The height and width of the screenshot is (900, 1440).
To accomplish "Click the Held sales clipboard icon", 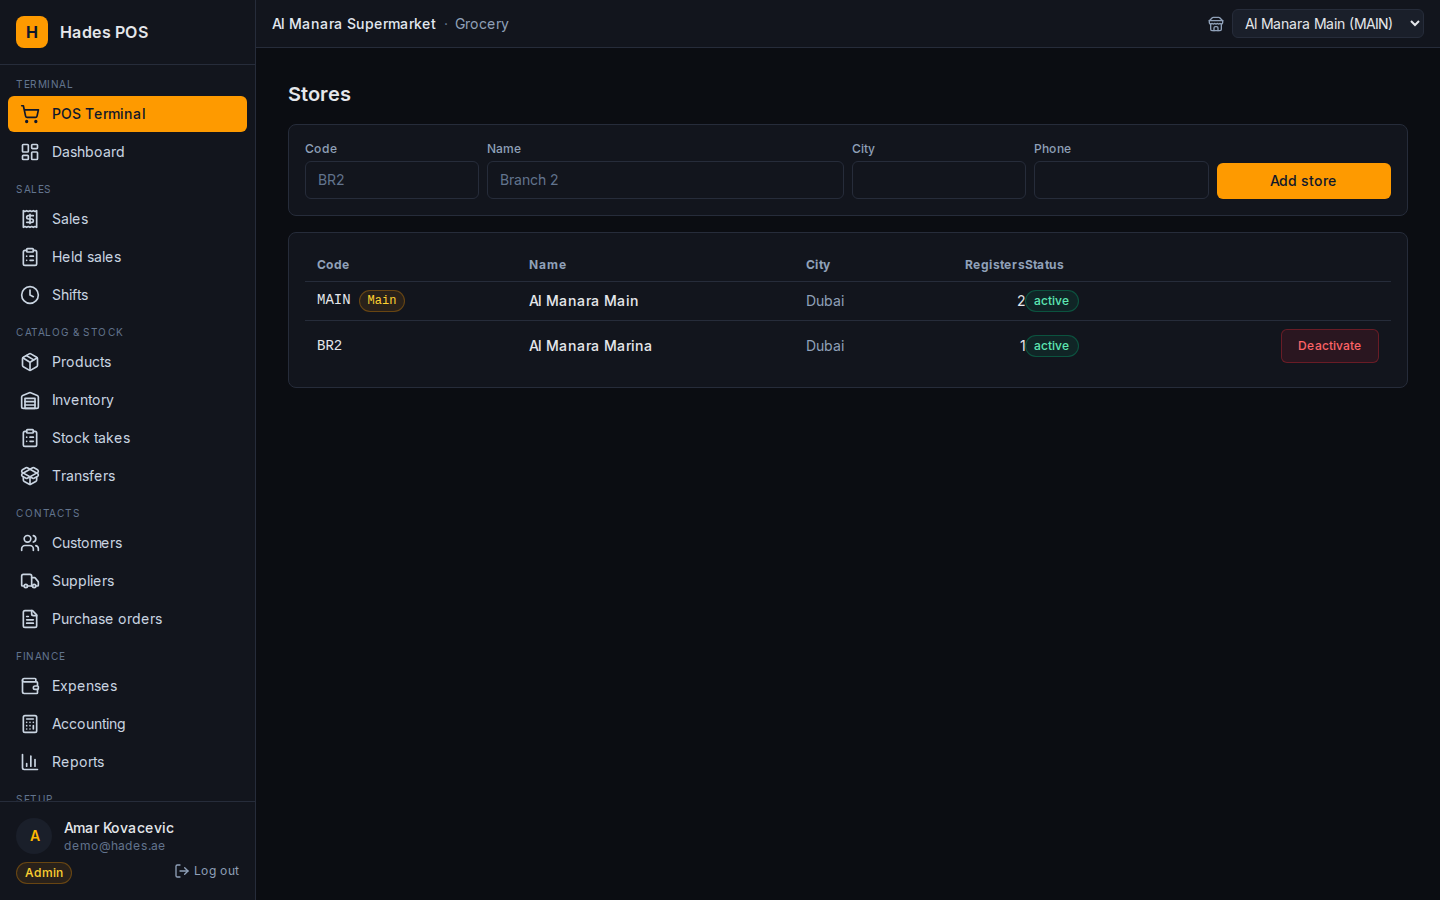I will [30, 257].
